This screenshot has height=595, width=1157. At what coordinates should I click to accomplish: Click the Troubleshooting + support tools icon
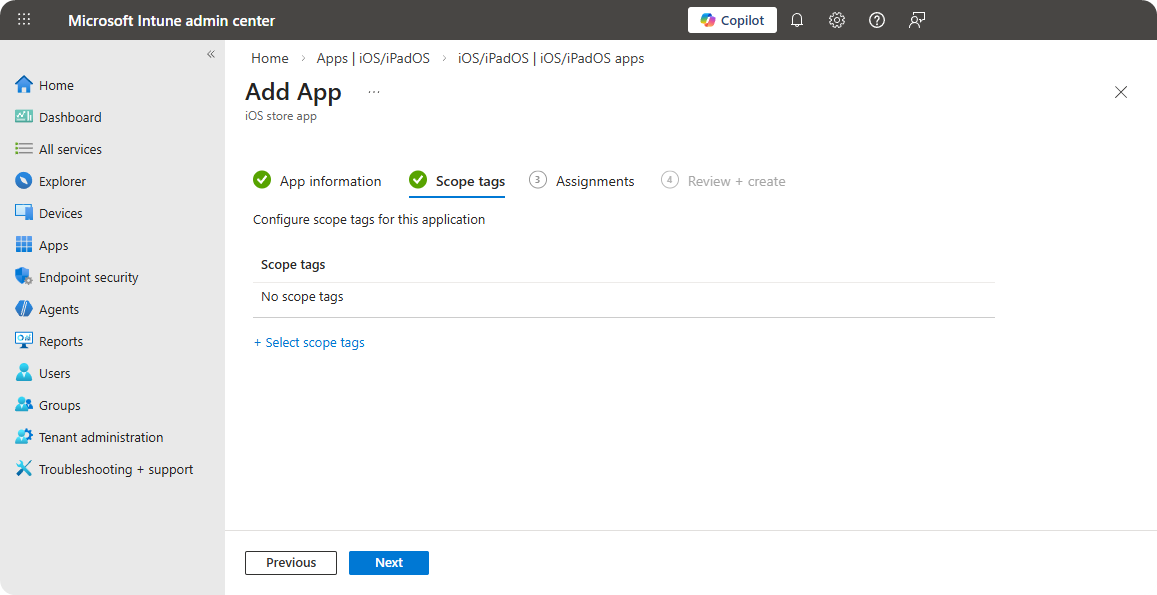tap(24, 469)
